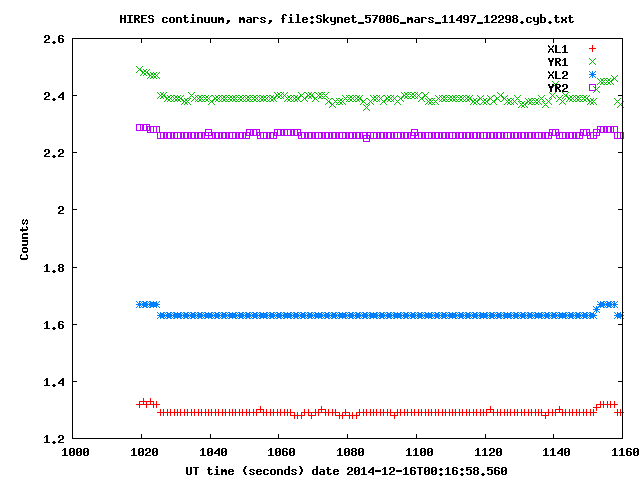Screen dimensions: 640x480
Task: Click the y-axis tick label 1.6
Action: [54, 325]
